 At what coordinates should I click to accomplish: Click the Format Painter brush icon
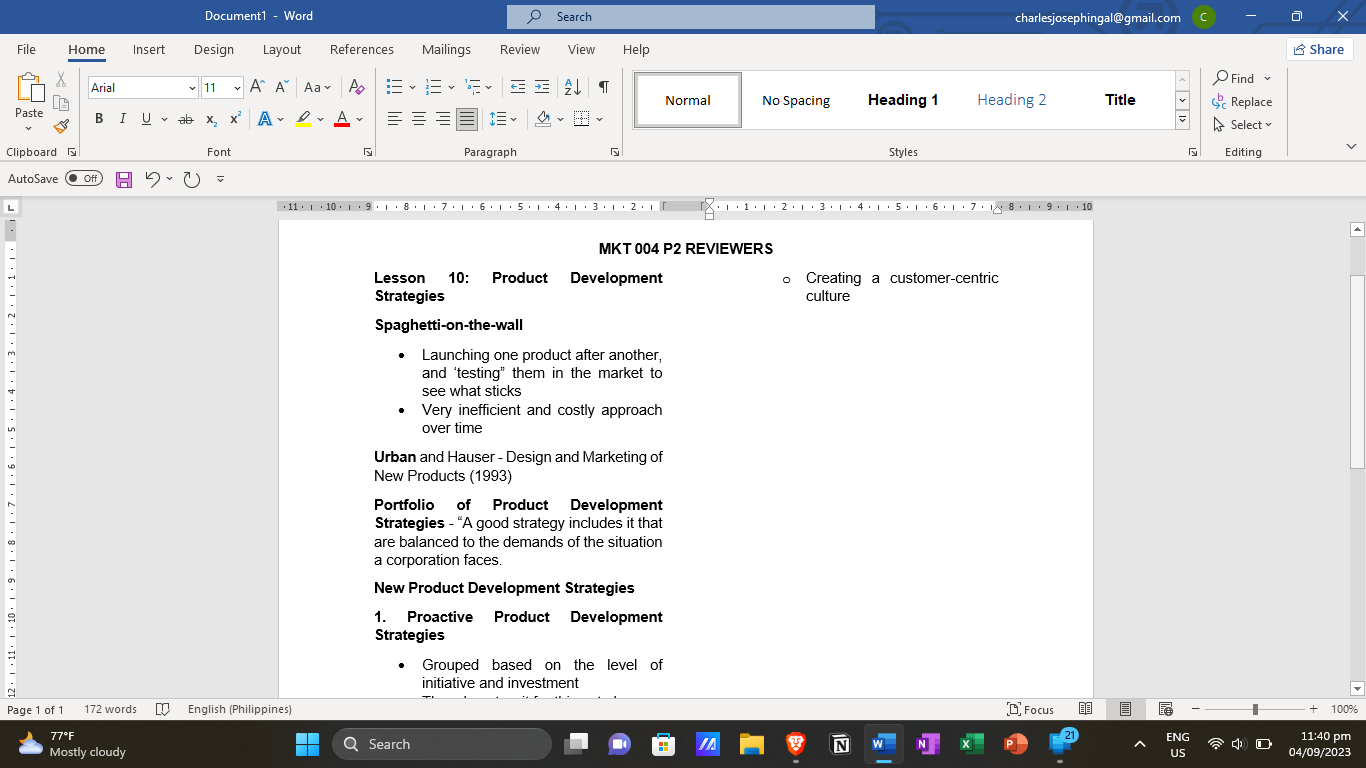pos(61,127)
